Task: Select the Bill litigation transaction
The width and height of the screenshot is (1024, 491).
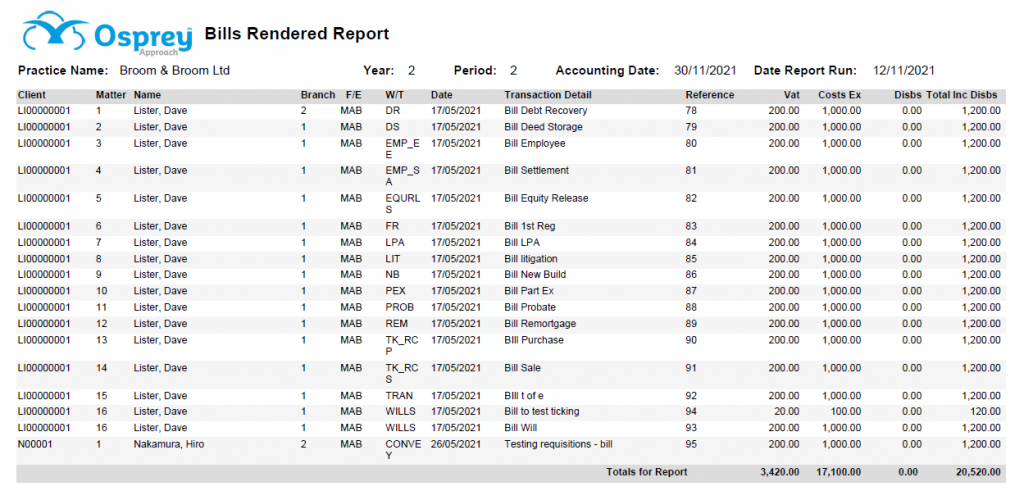Action: (x=531, y=259)
